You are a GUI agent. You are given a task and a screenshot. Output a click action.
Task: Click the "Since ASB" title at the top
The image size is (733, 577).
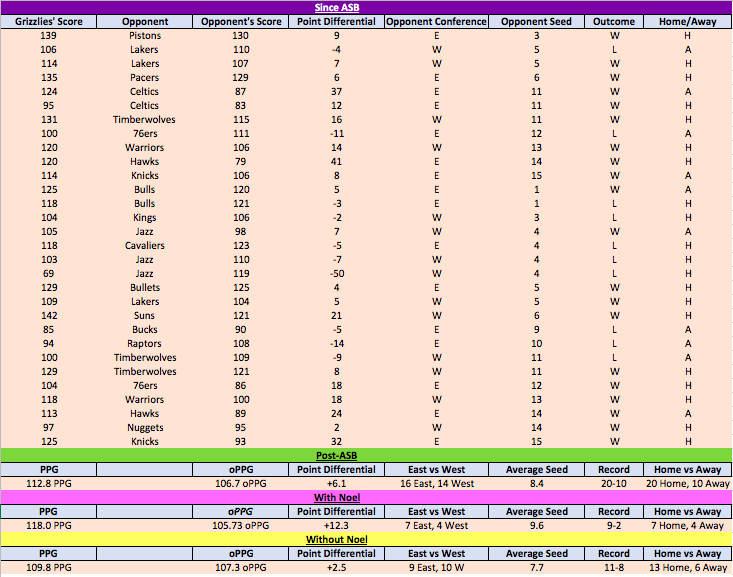(x=337, y=7)
